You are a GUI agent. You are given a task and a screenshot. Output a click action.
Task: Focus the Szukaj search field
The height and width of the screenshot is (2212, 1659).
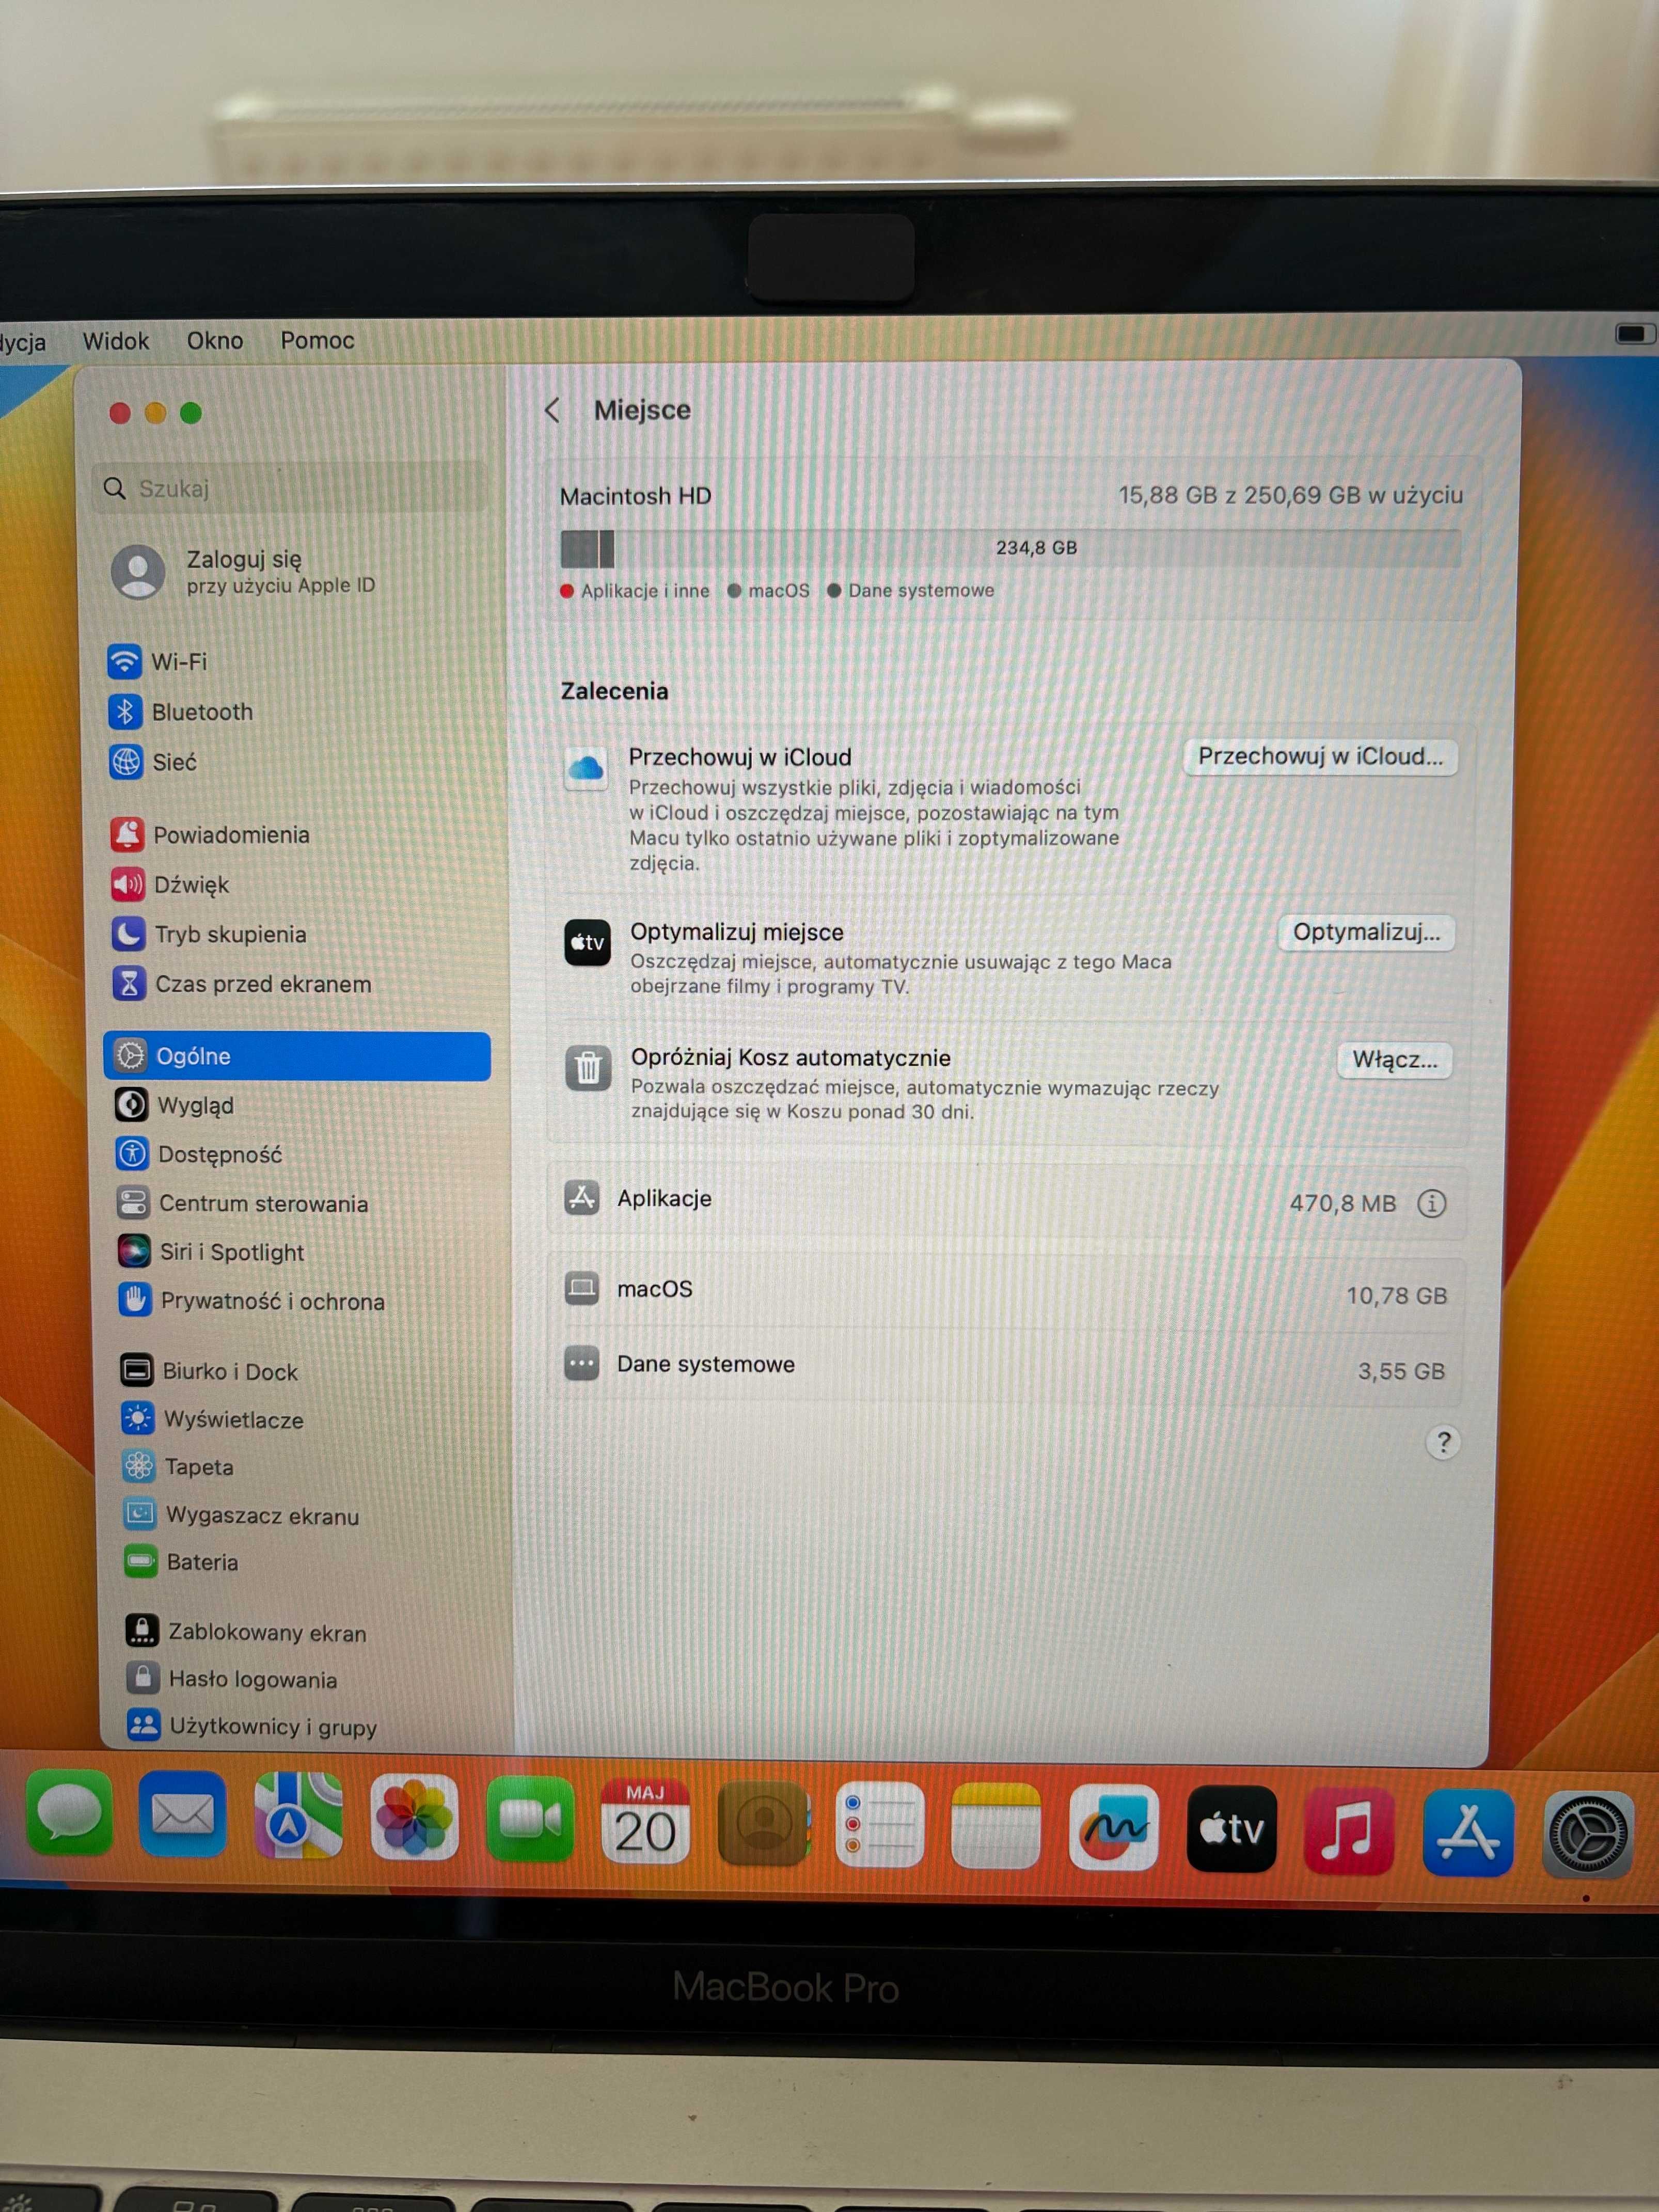click(290, 488)
